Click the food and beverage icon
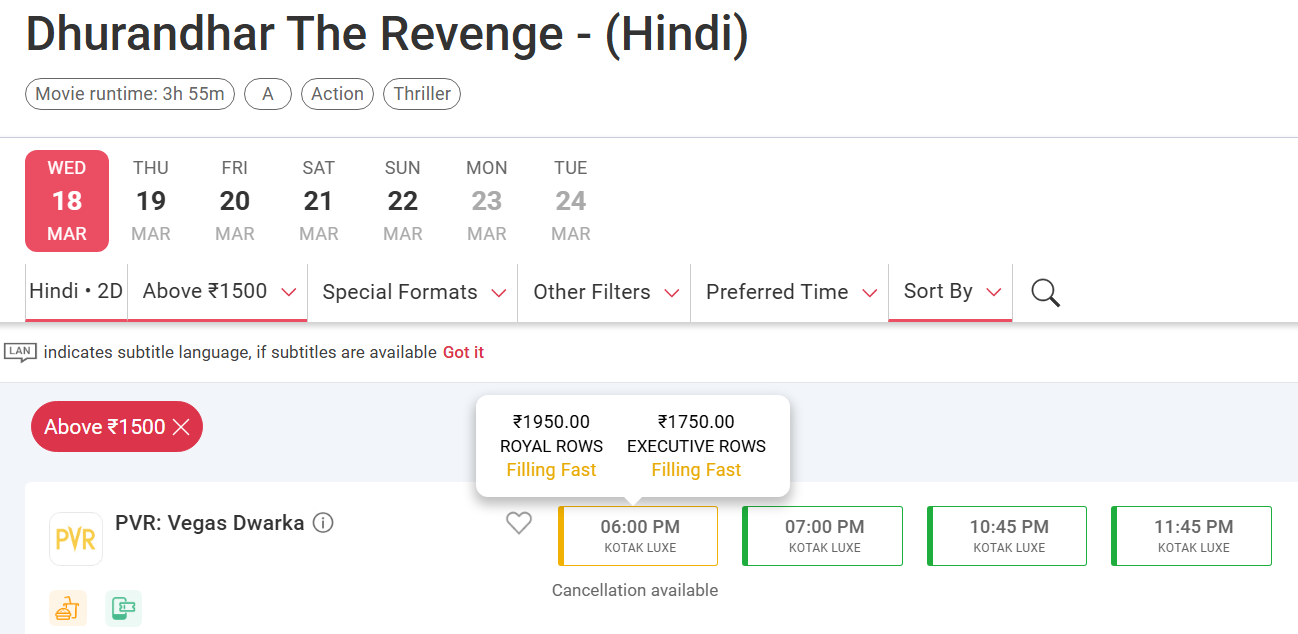 (68, 608)
